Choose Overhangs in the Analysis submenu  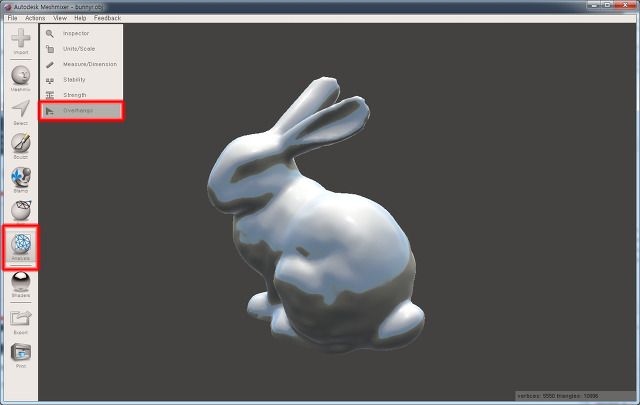(81, 111)
